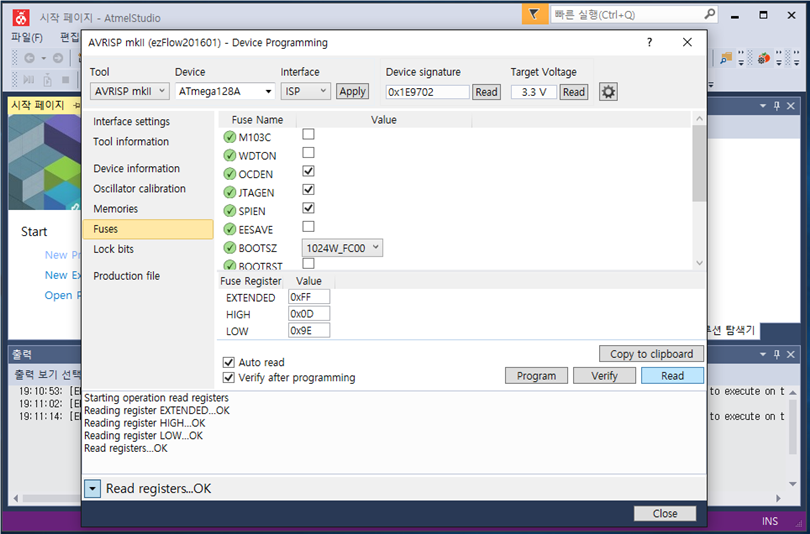Open the Interface dropdown ISP
The width and height of the screenshot is (810, 534).
(305, 91)
